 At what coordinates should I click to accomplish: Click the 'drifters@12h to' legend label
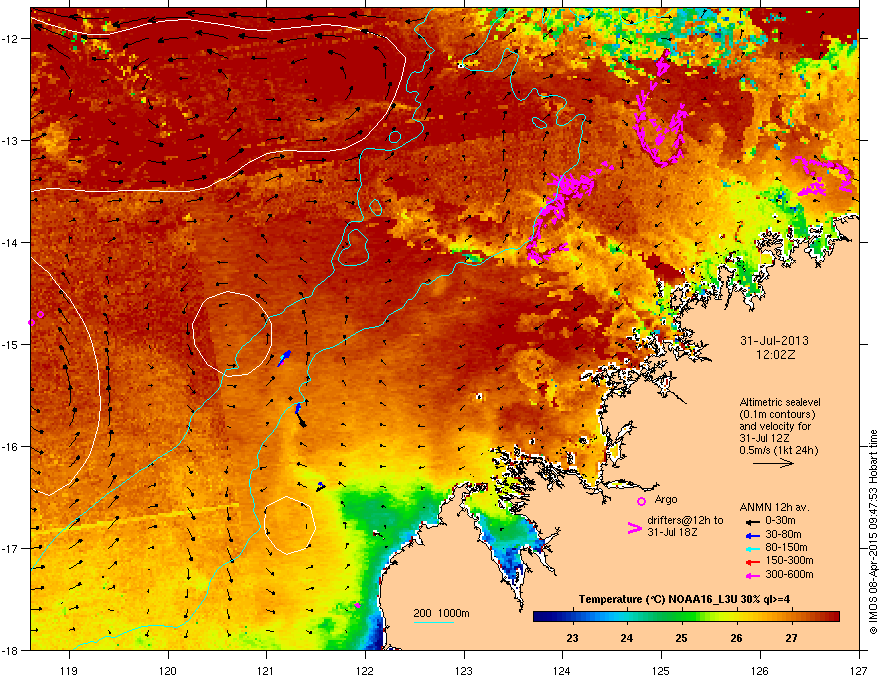685,521
